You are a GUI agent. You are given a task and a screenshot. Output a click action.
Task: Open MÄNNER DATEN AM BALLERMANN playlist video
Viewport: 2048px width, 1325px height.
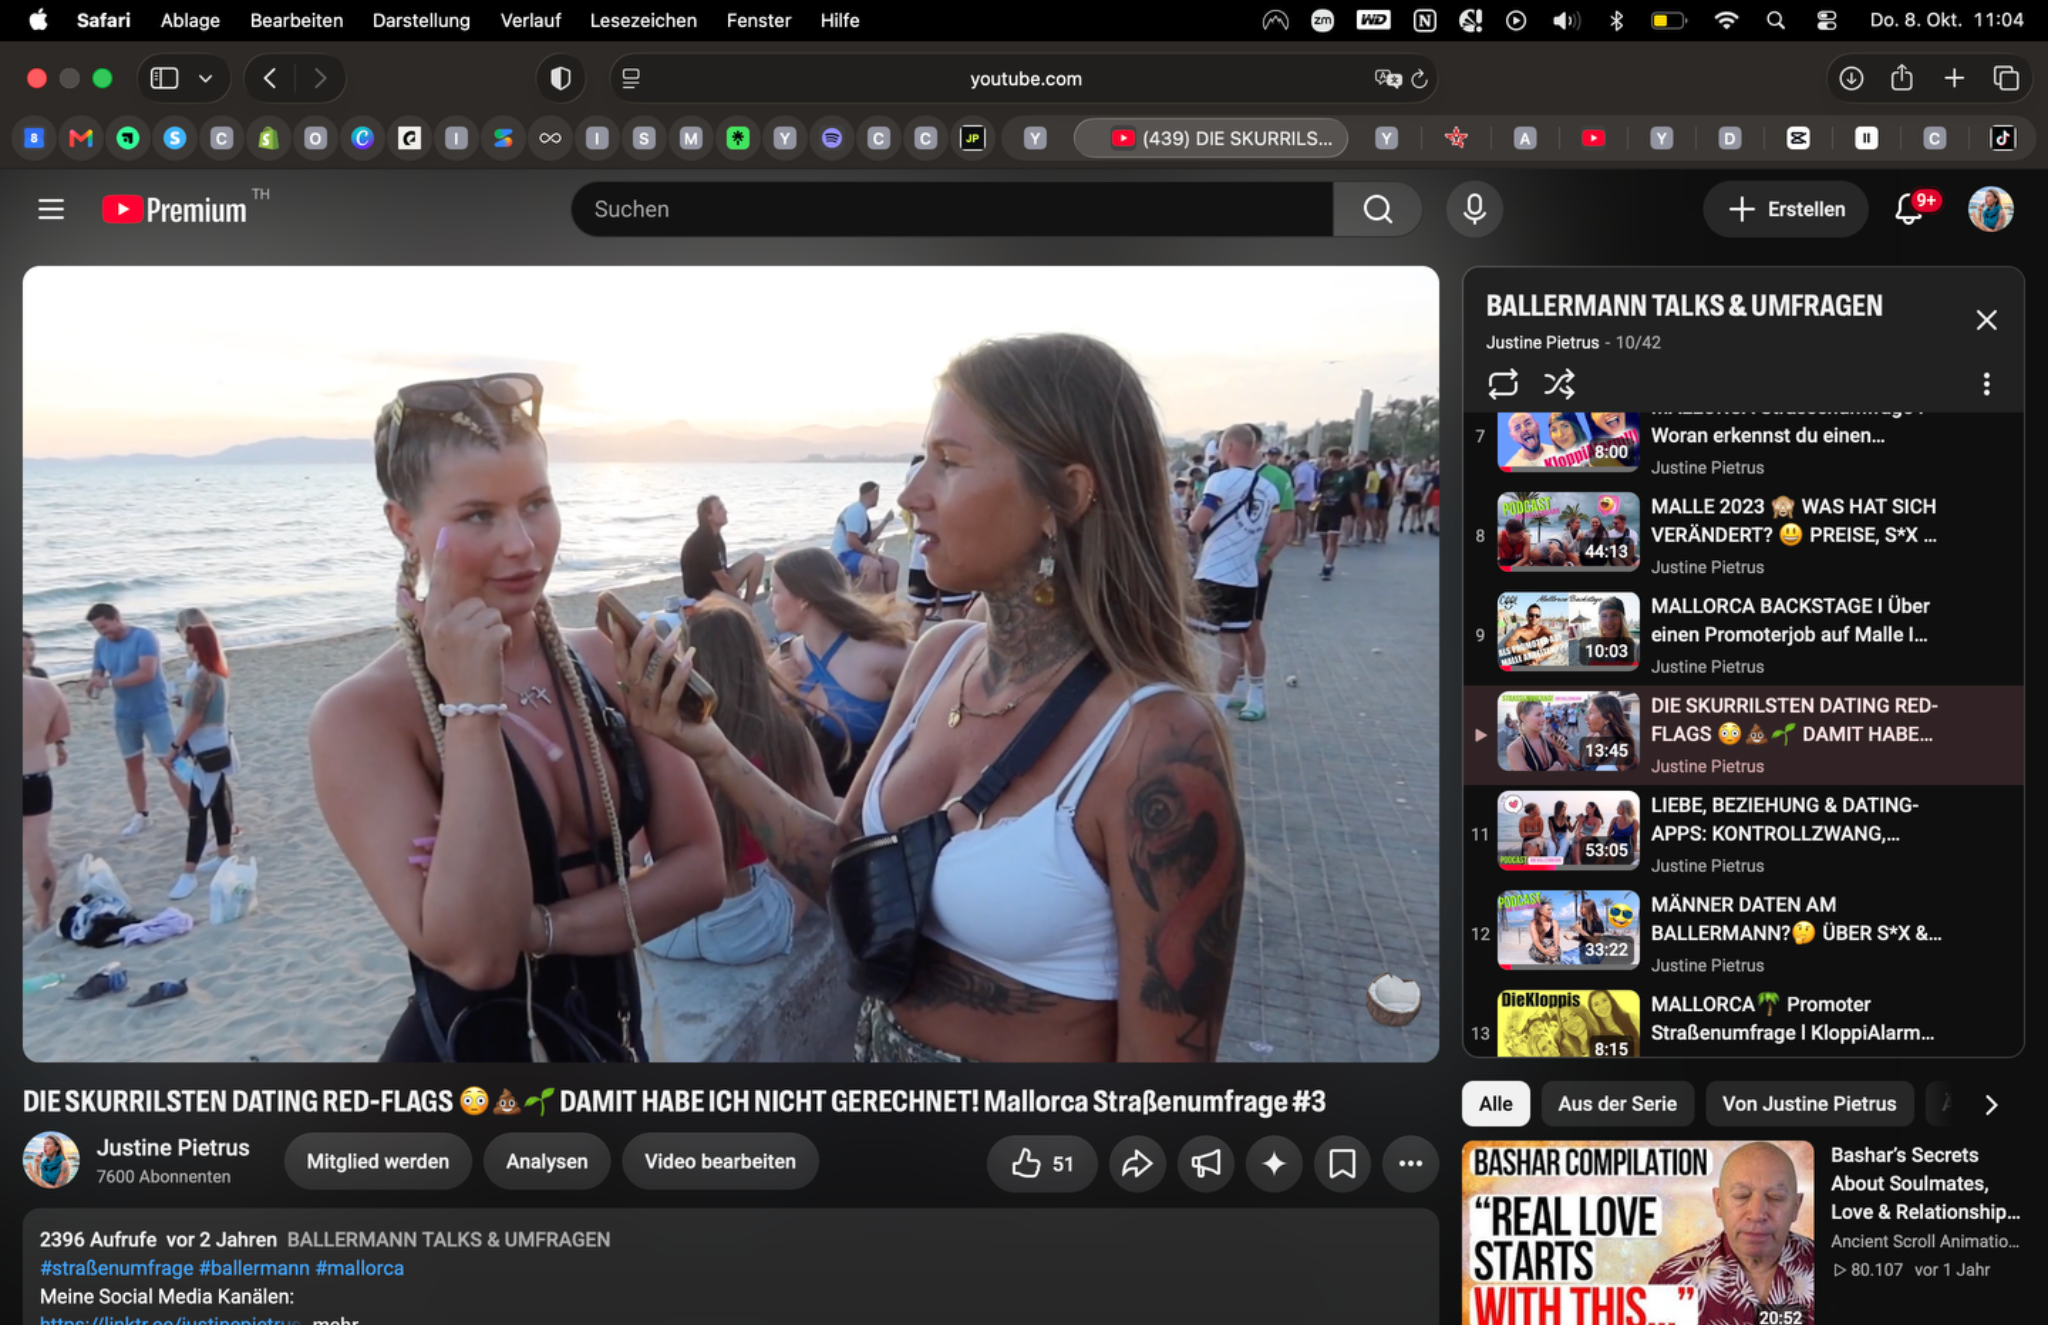1745,934
